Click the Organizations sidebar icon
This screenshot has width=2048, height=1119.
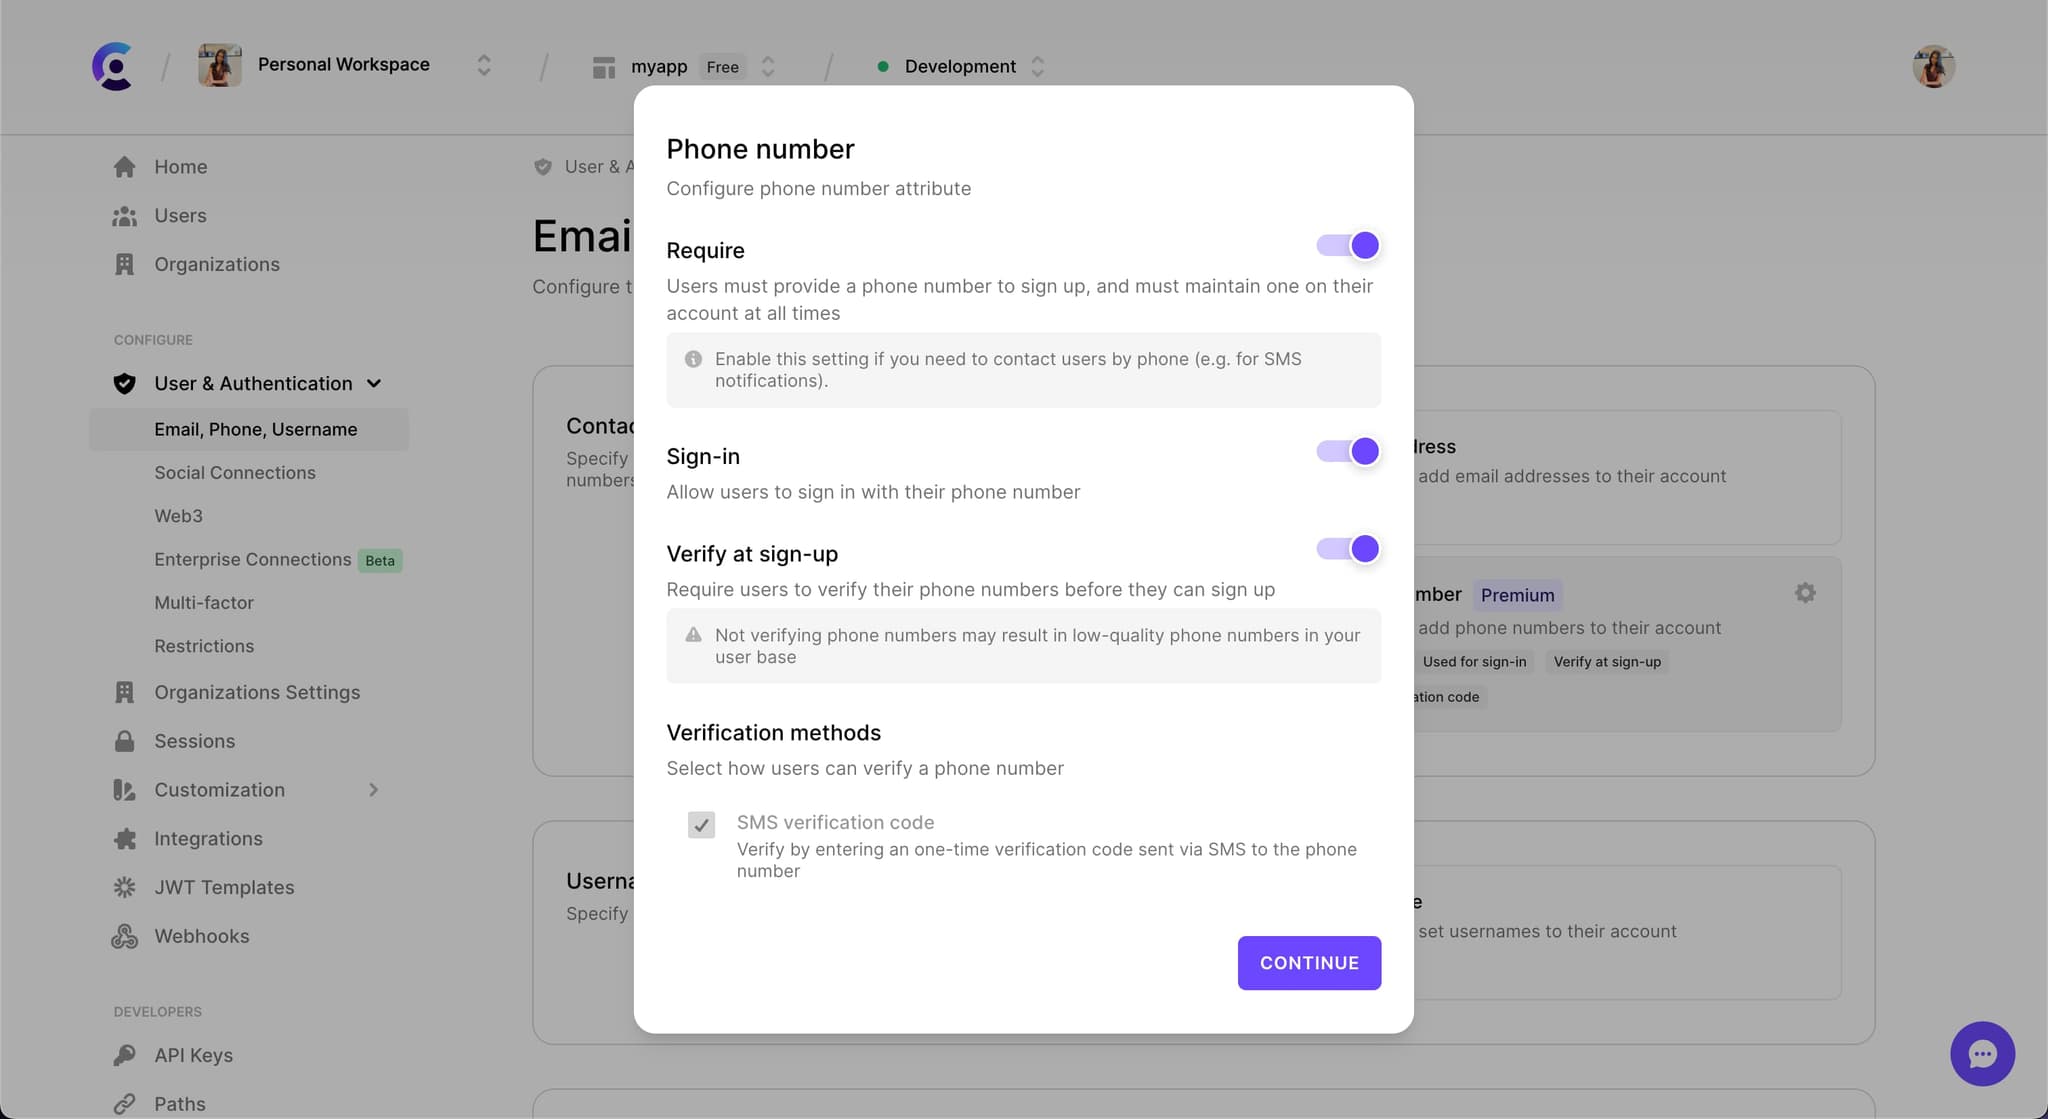124,265
